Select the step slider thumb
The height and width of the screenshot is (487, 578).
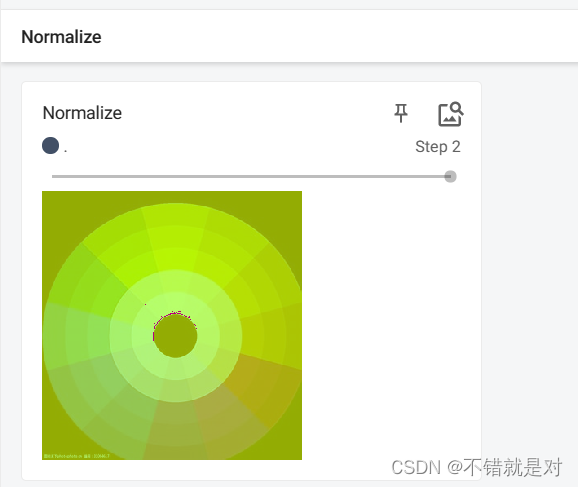coord(450,176)
